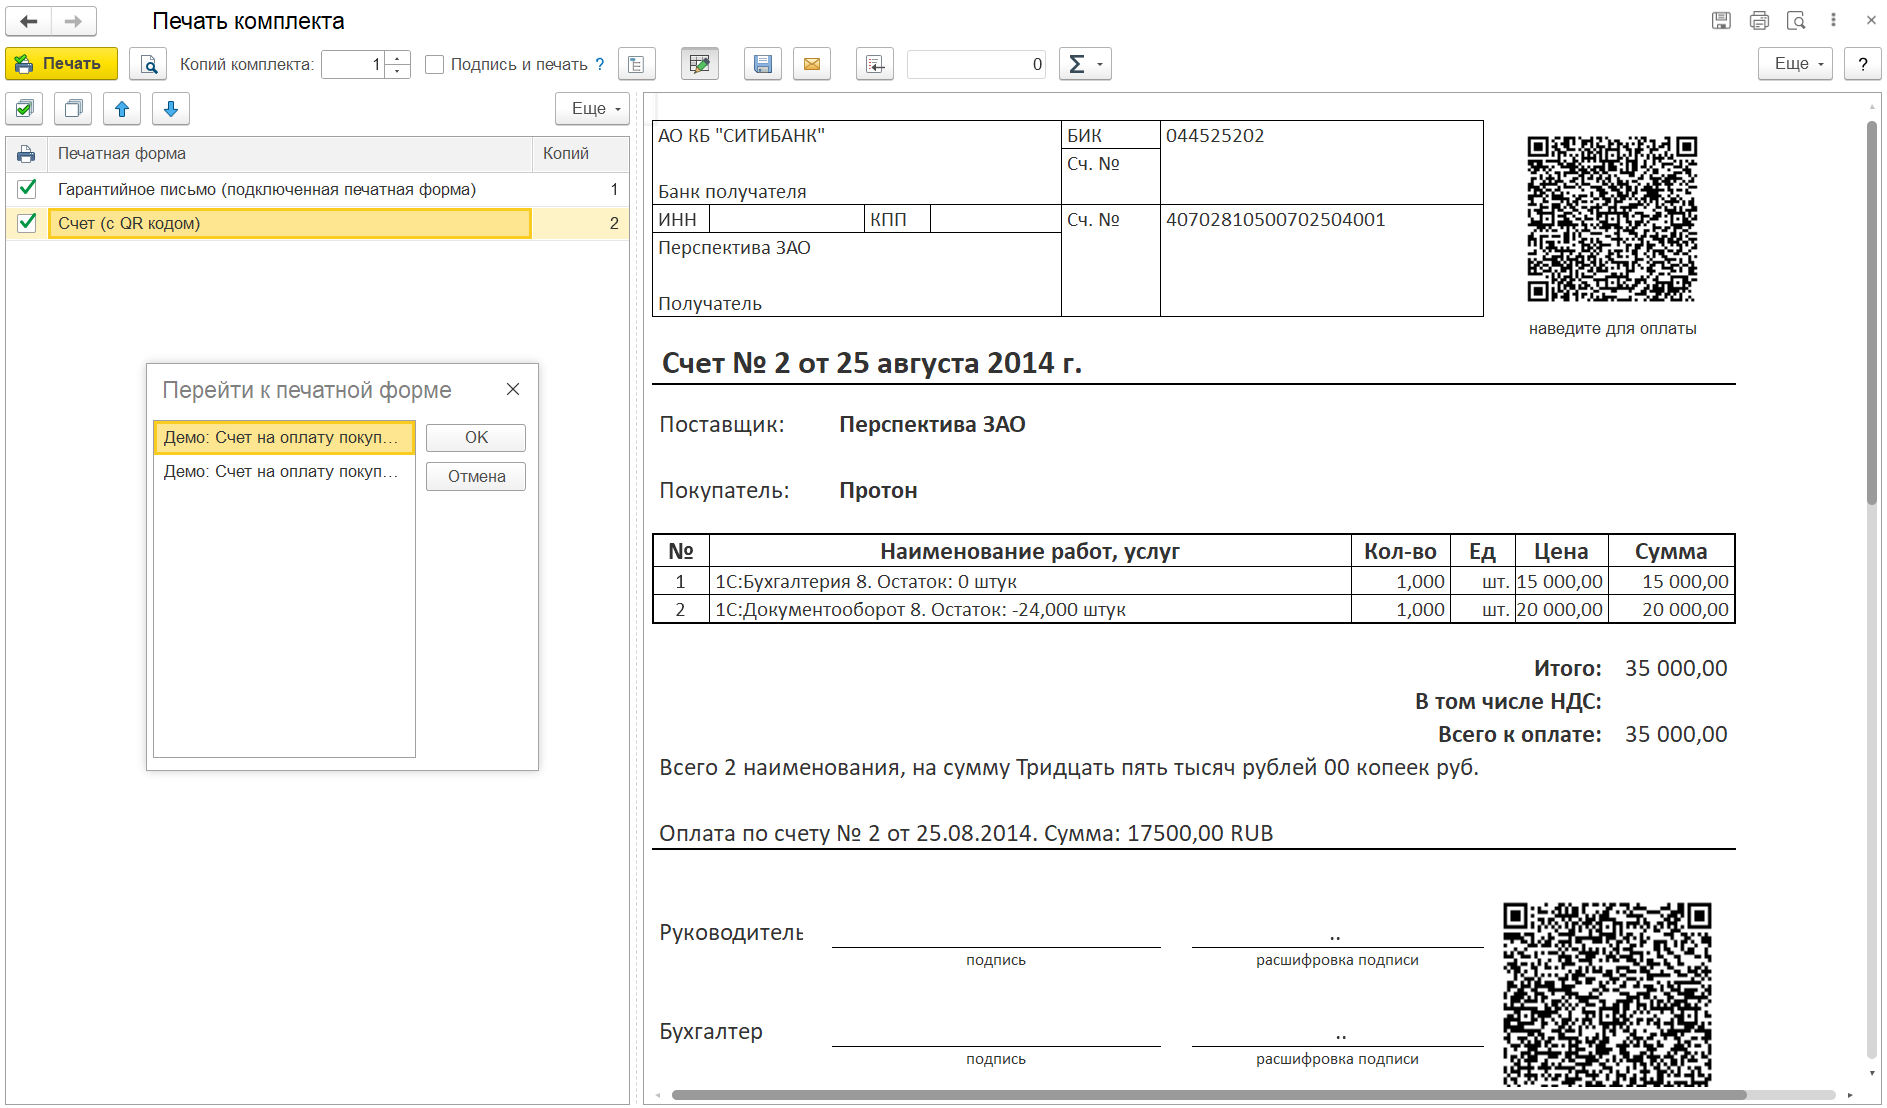Confirm dialog with OK button
Image resolution: width=1887 pixels, height=1108 pixels.
coord(476,437)
